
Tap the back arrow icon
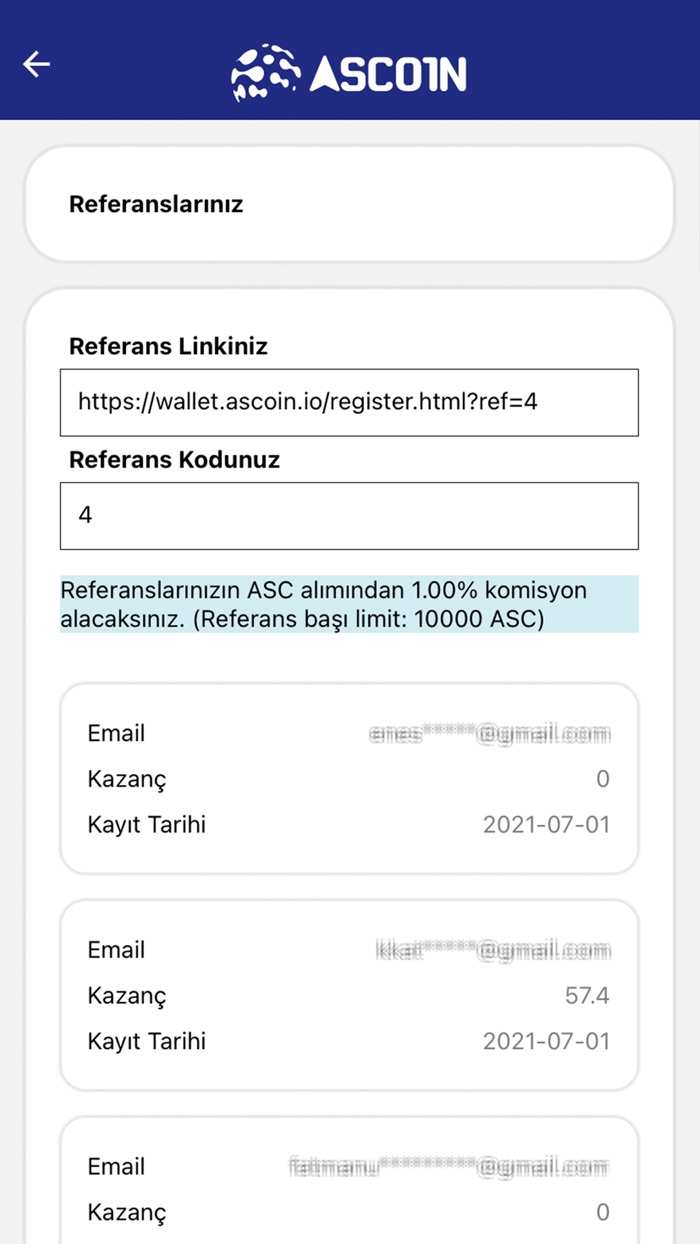coord(36,63)
